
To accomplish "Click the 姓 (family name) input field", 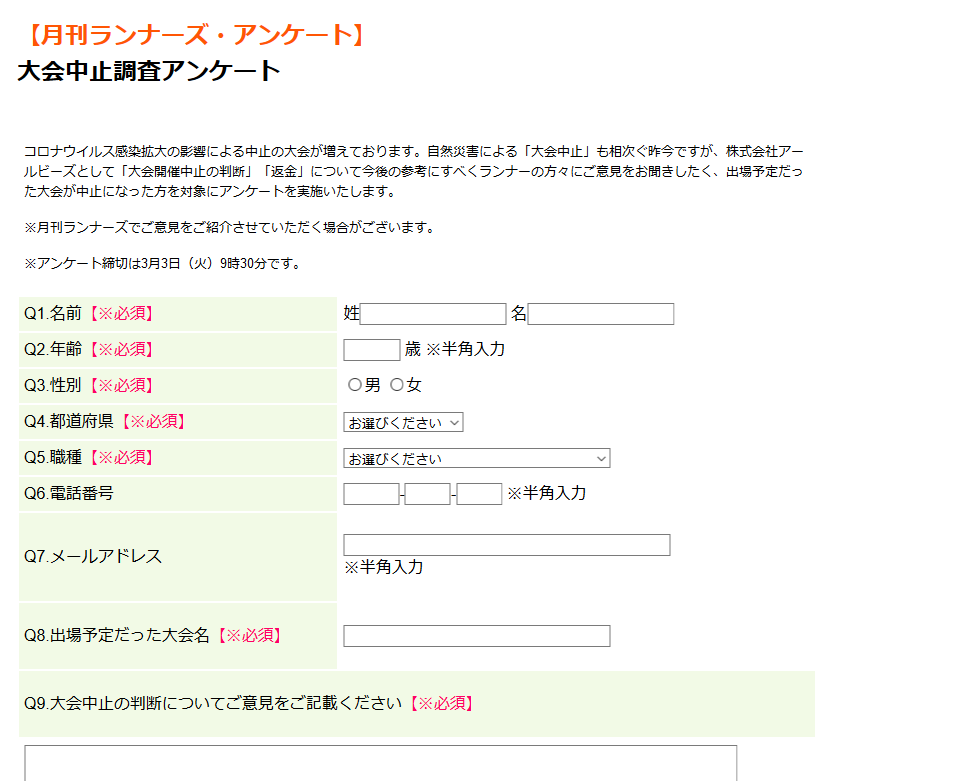I will (x=433, y=314).
